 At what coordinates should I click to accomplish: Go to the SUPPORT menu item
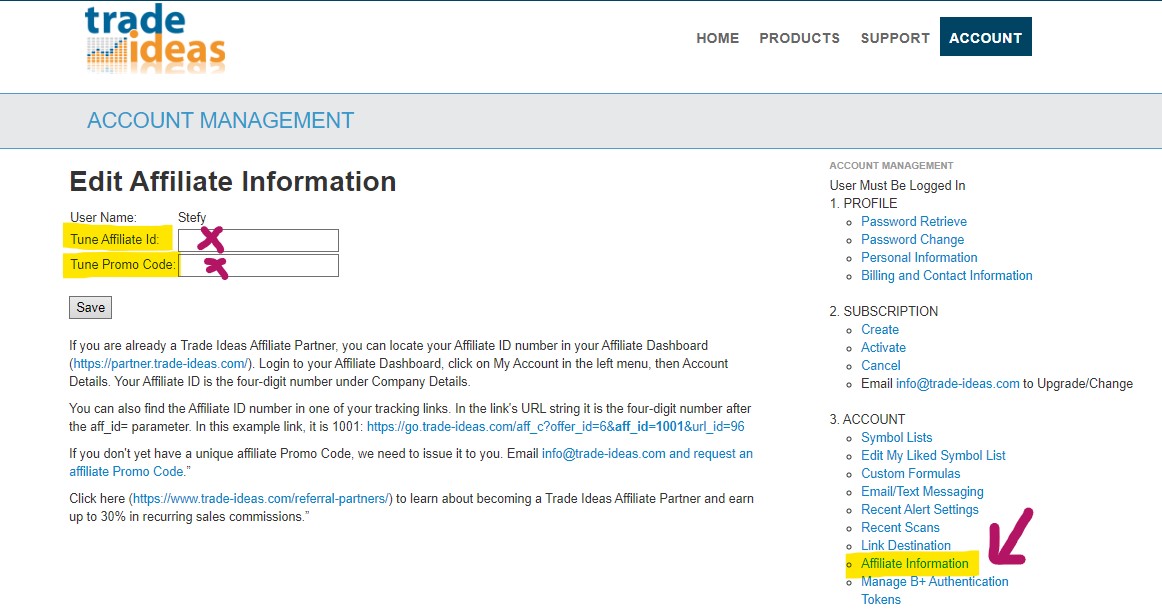pos(895,38)
